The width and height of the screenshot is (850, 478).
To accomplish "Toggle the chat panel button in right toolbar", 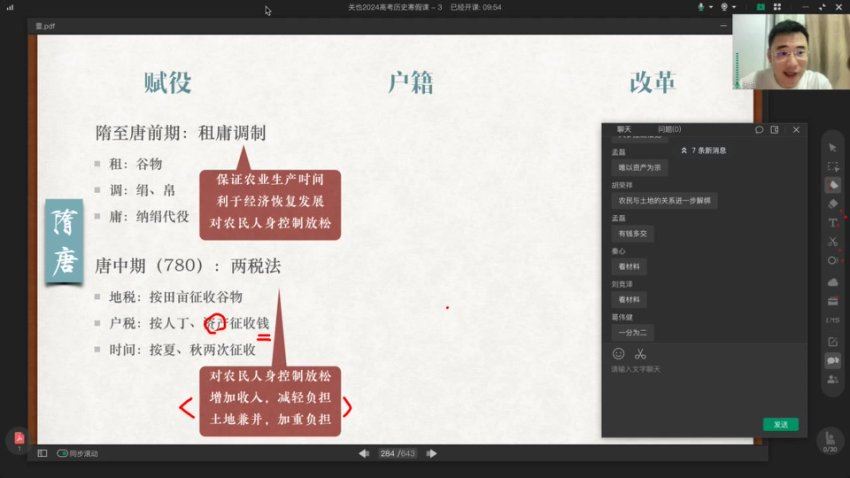I will pos(832,360).
